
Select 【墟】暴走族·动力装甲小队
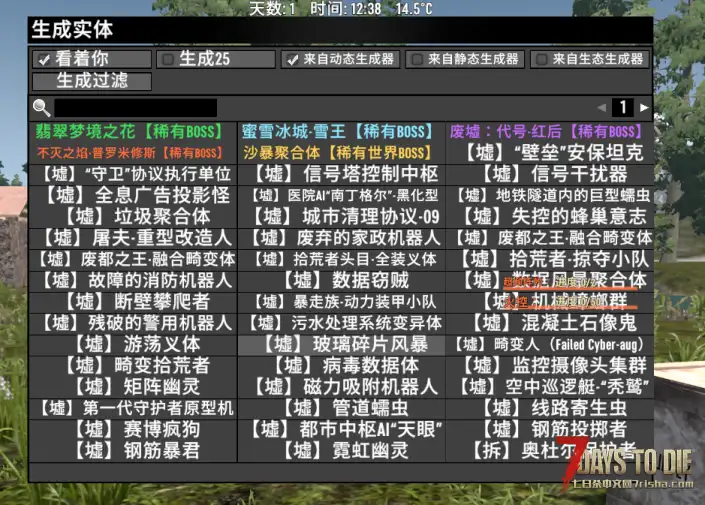(x=344, y=301)
